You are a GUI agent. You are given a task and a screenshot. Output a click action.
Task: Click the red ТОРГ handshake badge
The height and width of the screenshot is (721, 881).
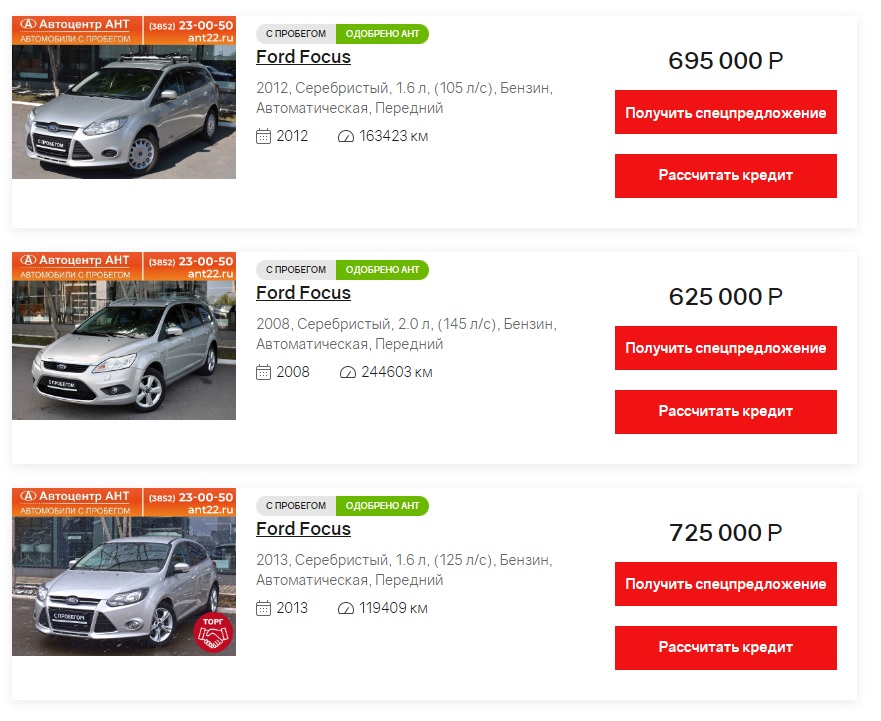[213, 633]
